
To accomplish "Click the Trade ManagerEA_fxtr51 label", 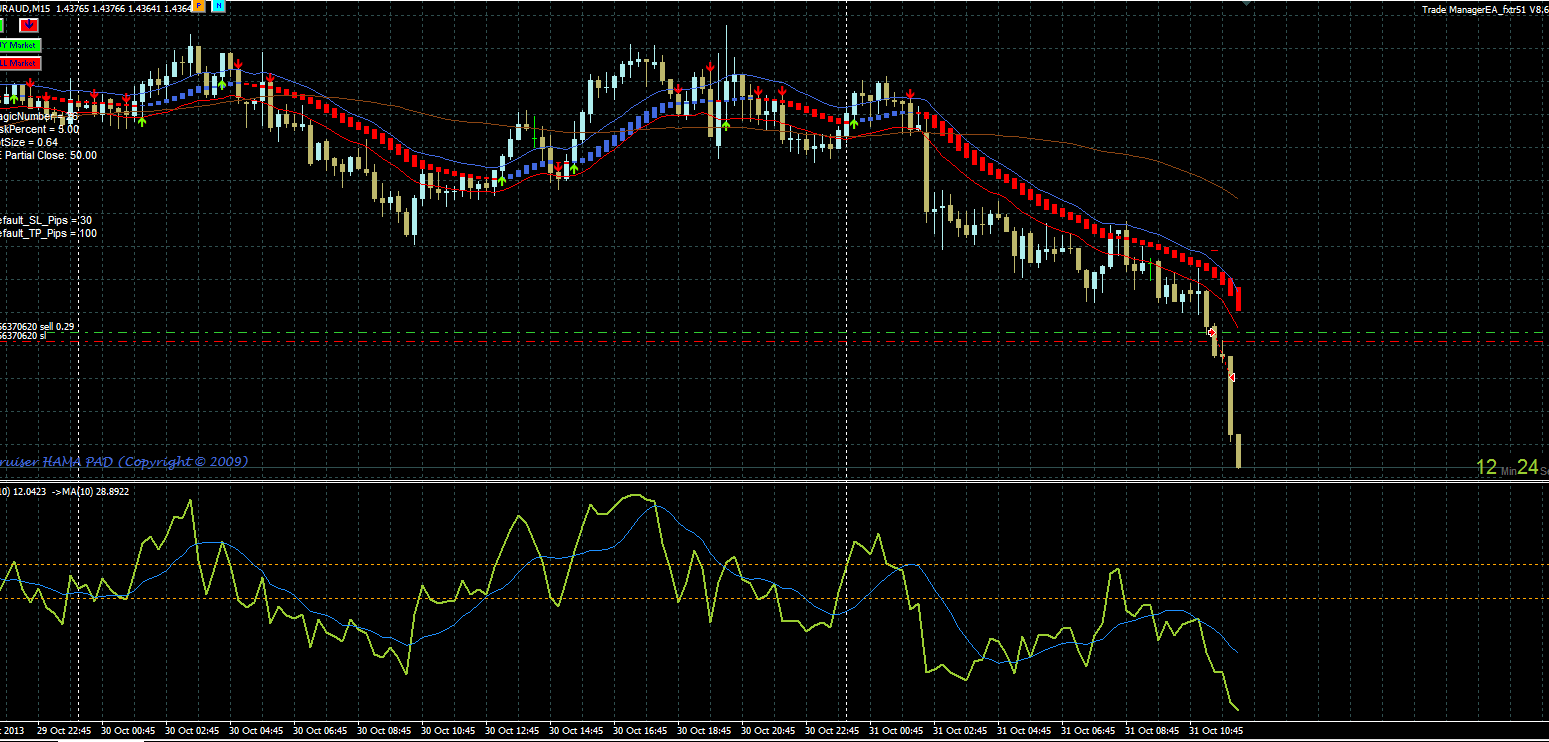I will [1474, 10].
